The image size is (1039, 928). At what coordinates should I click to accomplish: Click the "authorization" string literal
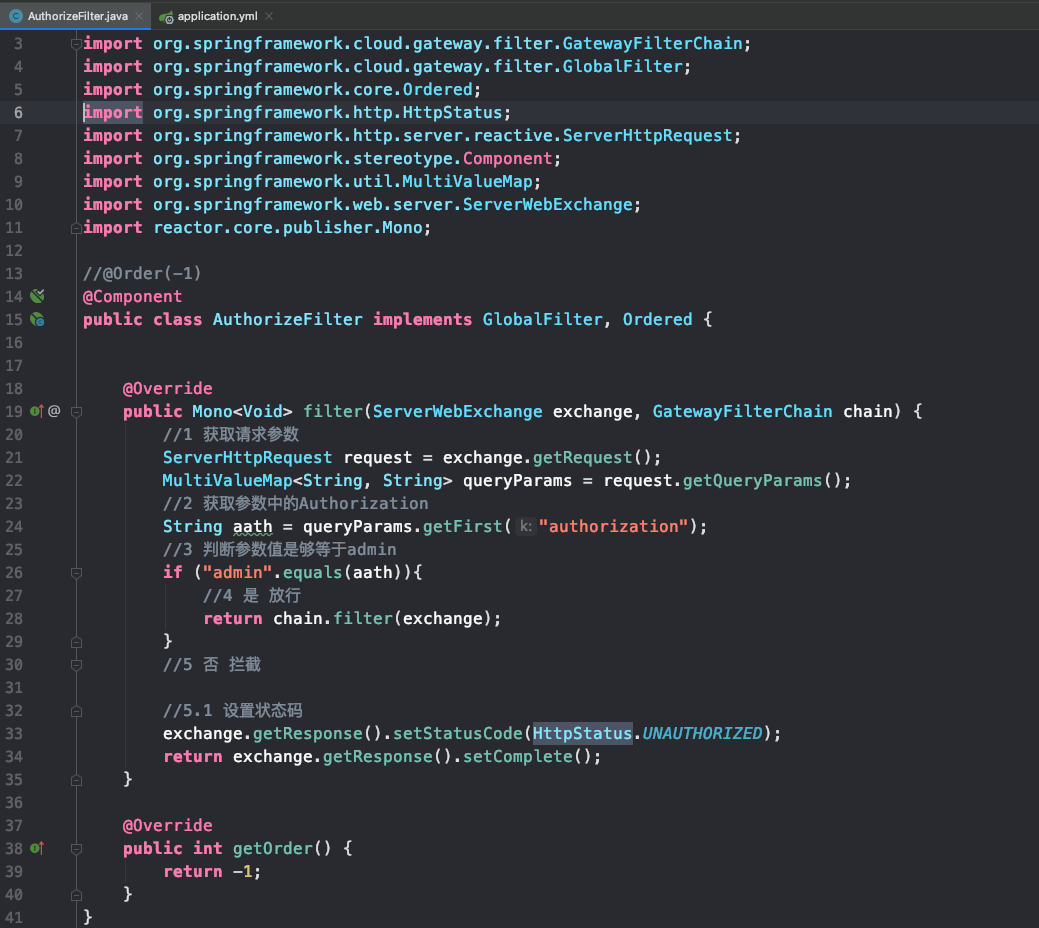(x=614, y=526)
